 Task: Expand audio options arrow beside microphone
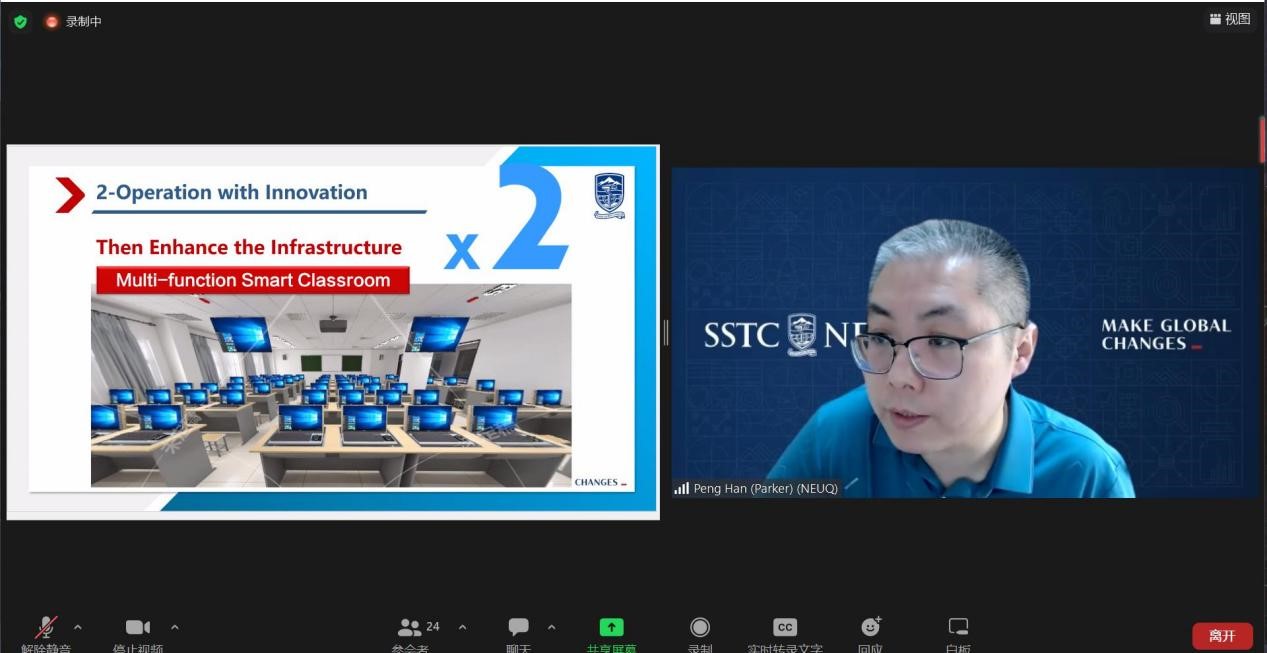pyautogui.click(x=78, y=627)
